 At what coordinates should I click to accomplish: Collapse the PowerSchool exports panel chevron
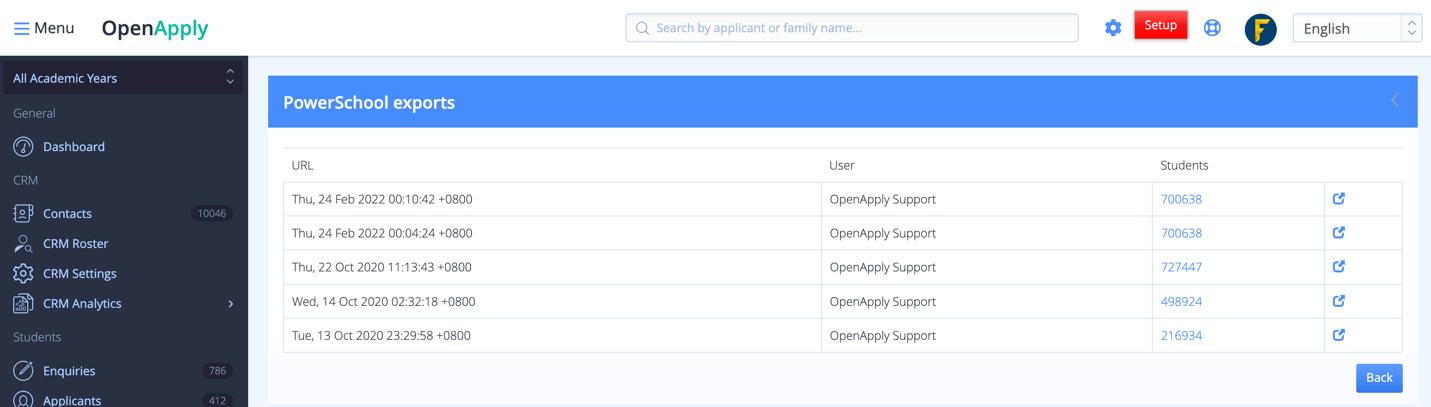click(x=1395, y=100)
